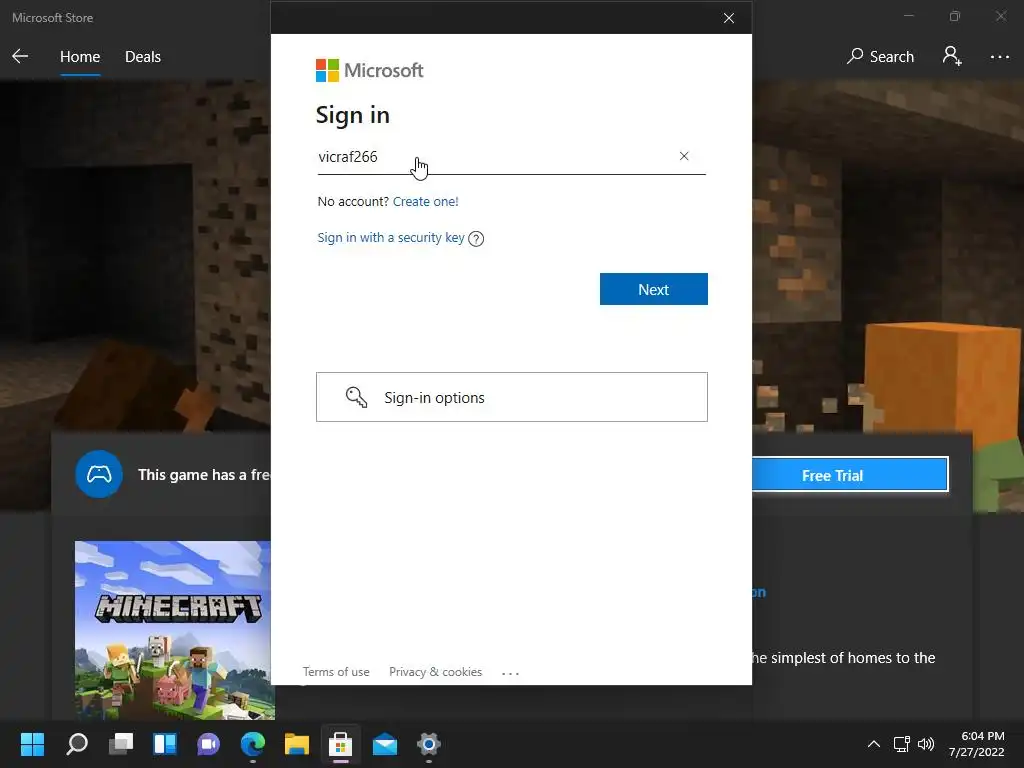
Task: Switch to the Deals tab
Action: click(143, 57)
